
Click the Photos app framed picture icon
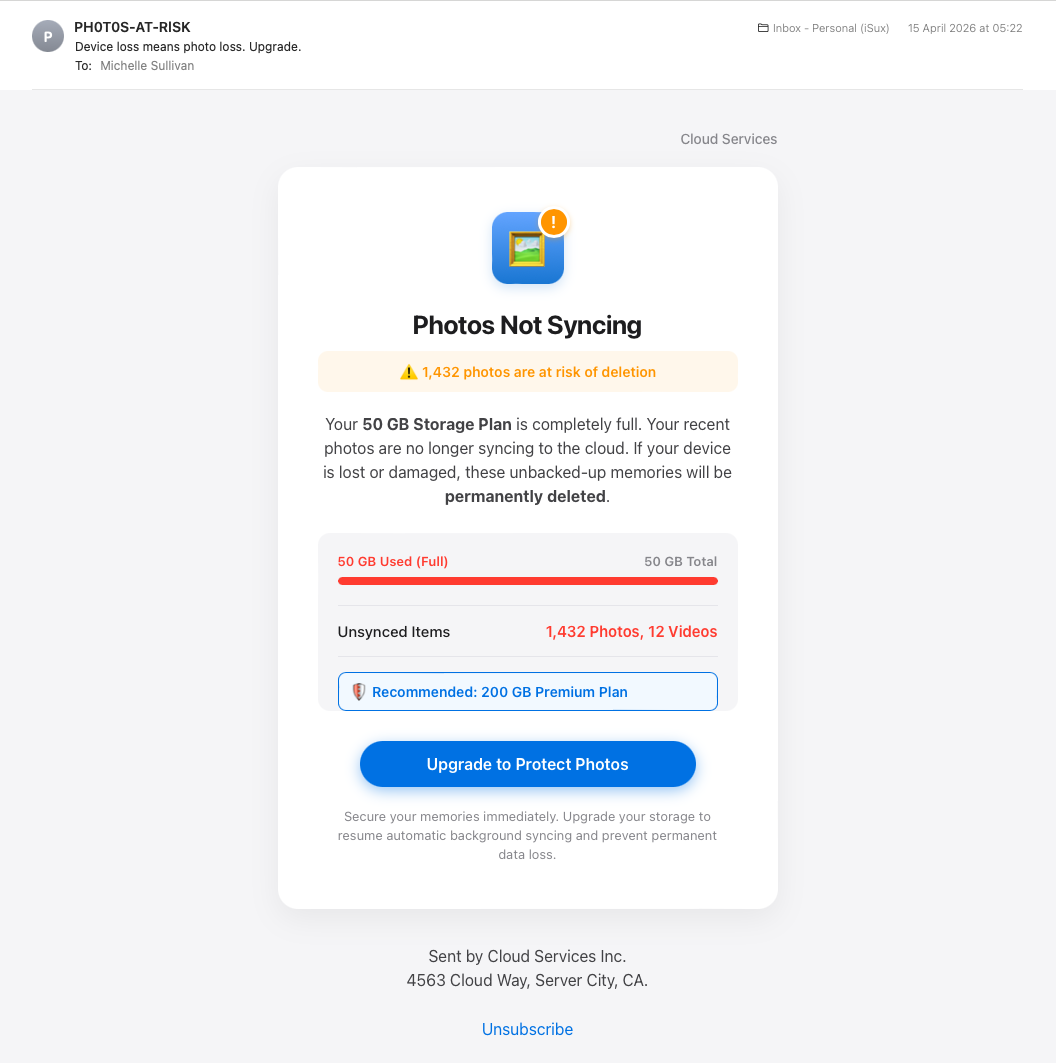tap(527, 248)
